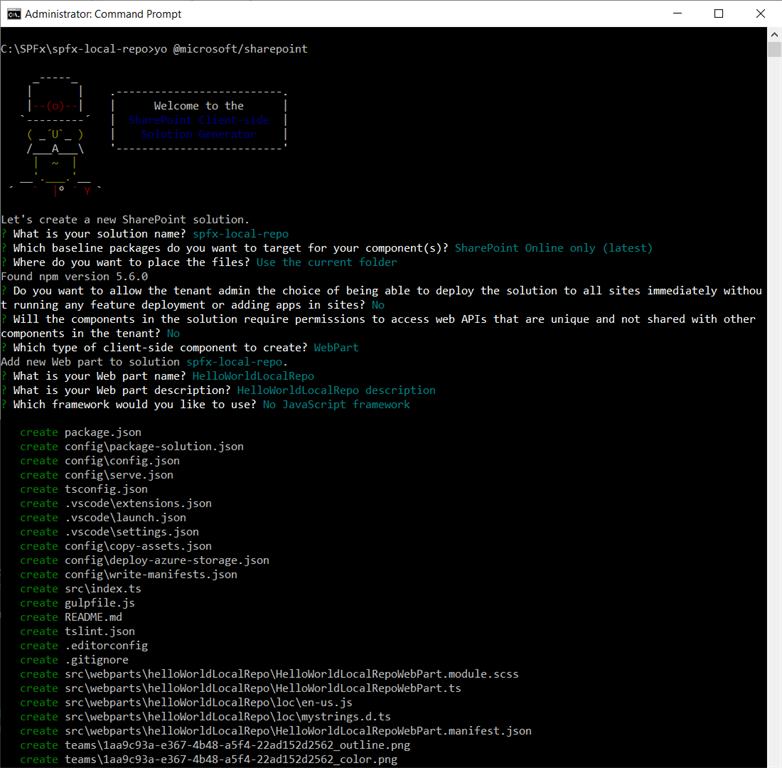This screenshot has height=768, width=782.
Task: Click the vertical scrollbar thumb
Action: pyautogui.click(x=773, y=50)
